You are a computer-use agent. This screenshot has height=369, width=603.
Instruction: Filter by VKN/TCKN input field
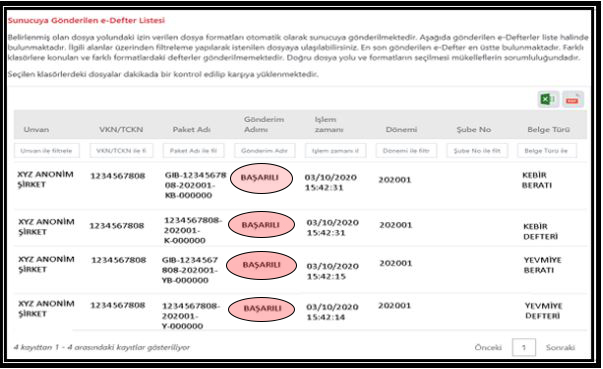coord(121,151)
